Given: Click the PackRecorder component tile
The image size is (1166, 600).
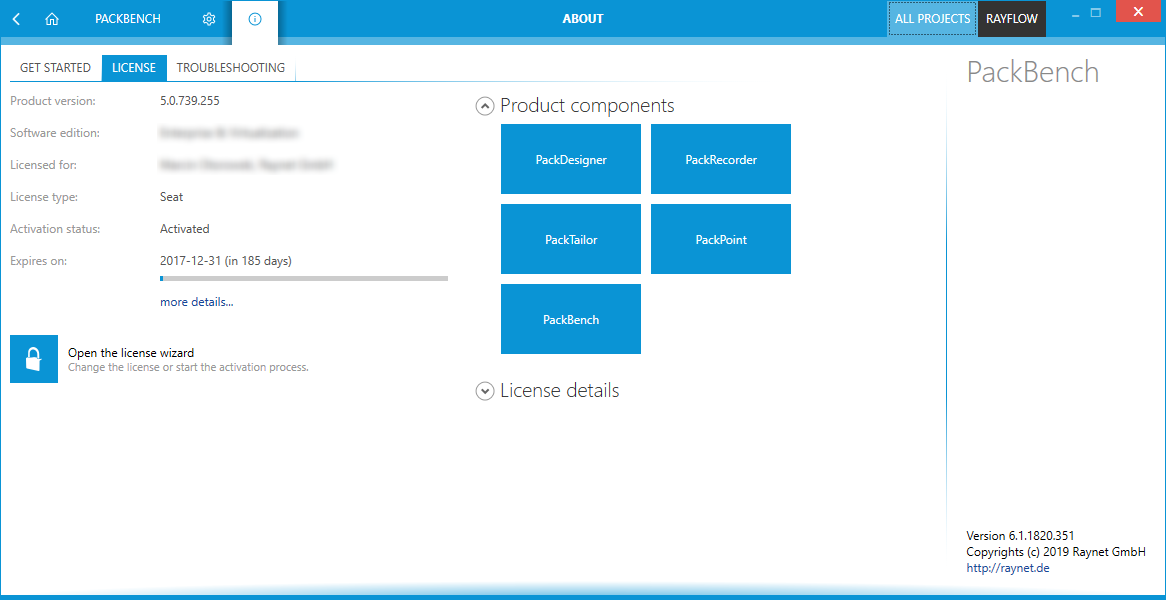Looking at the screenshot, I should (721, 159).
